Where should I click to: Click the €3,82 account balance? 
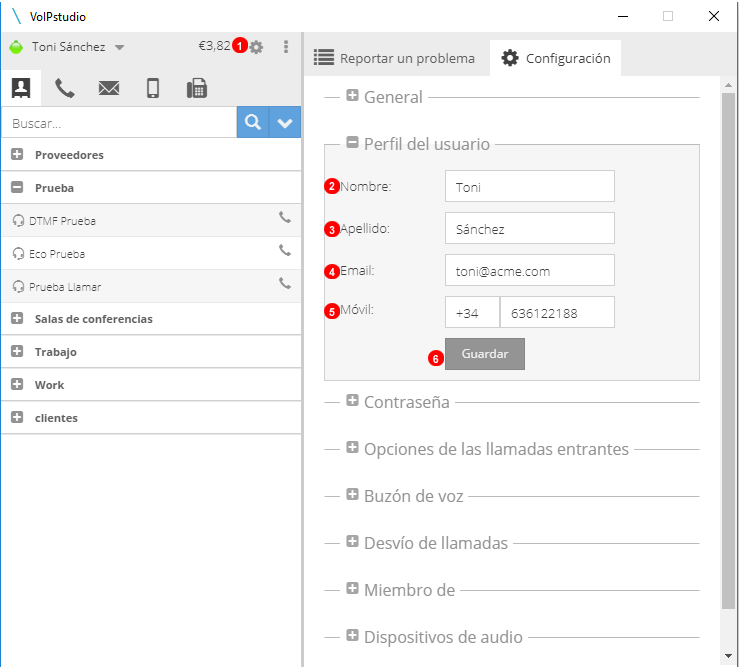click(x=214, y=46)
